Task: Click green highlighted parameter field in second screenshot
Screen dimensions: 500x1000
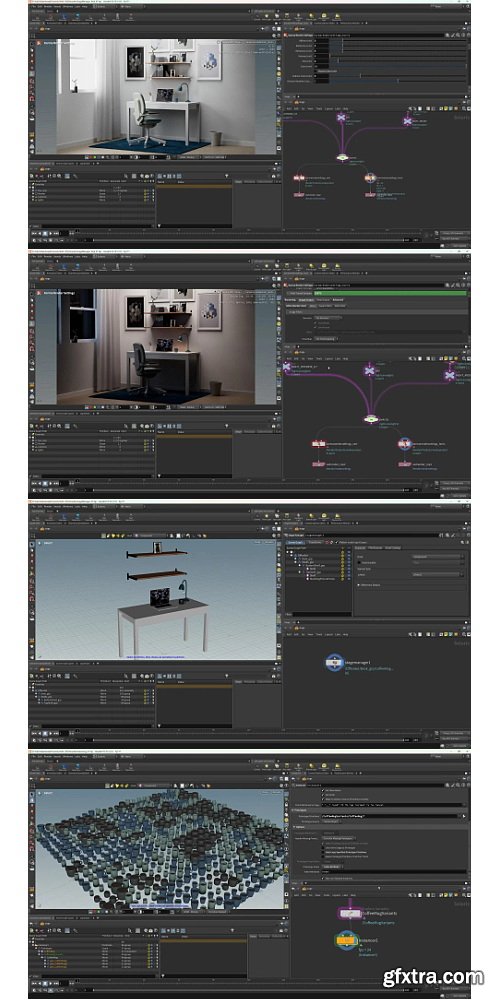Action: pyautogui.click(x=390, y=293)
